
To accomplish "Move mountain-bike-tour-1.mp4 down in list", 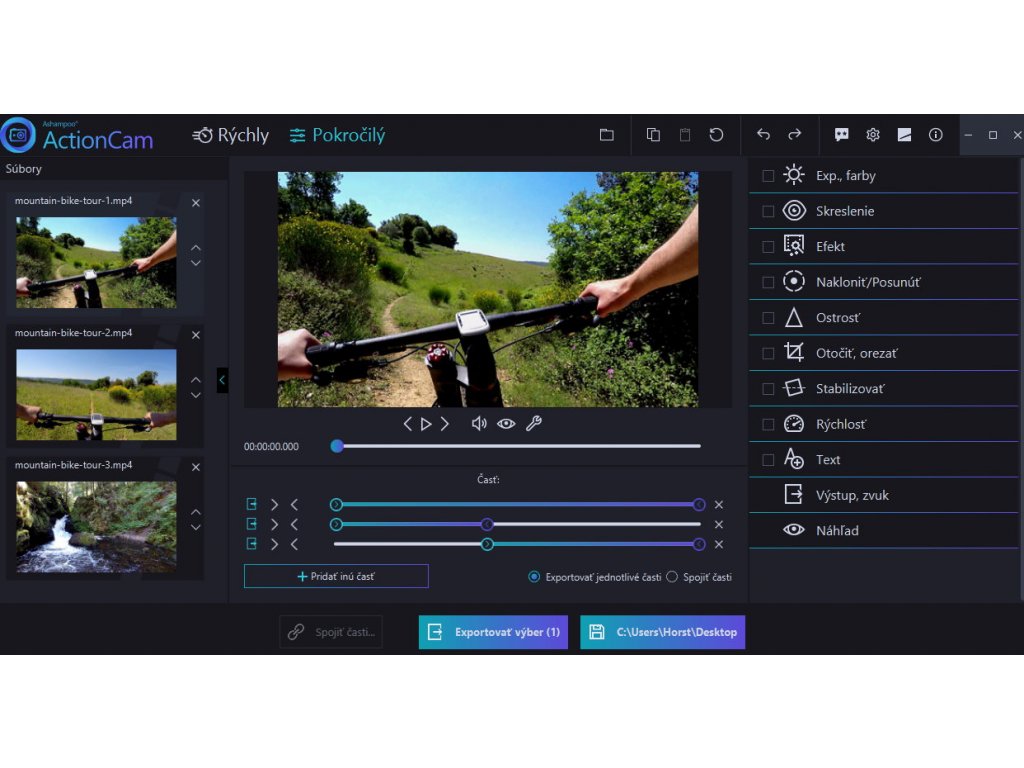I will pos(196,263).
